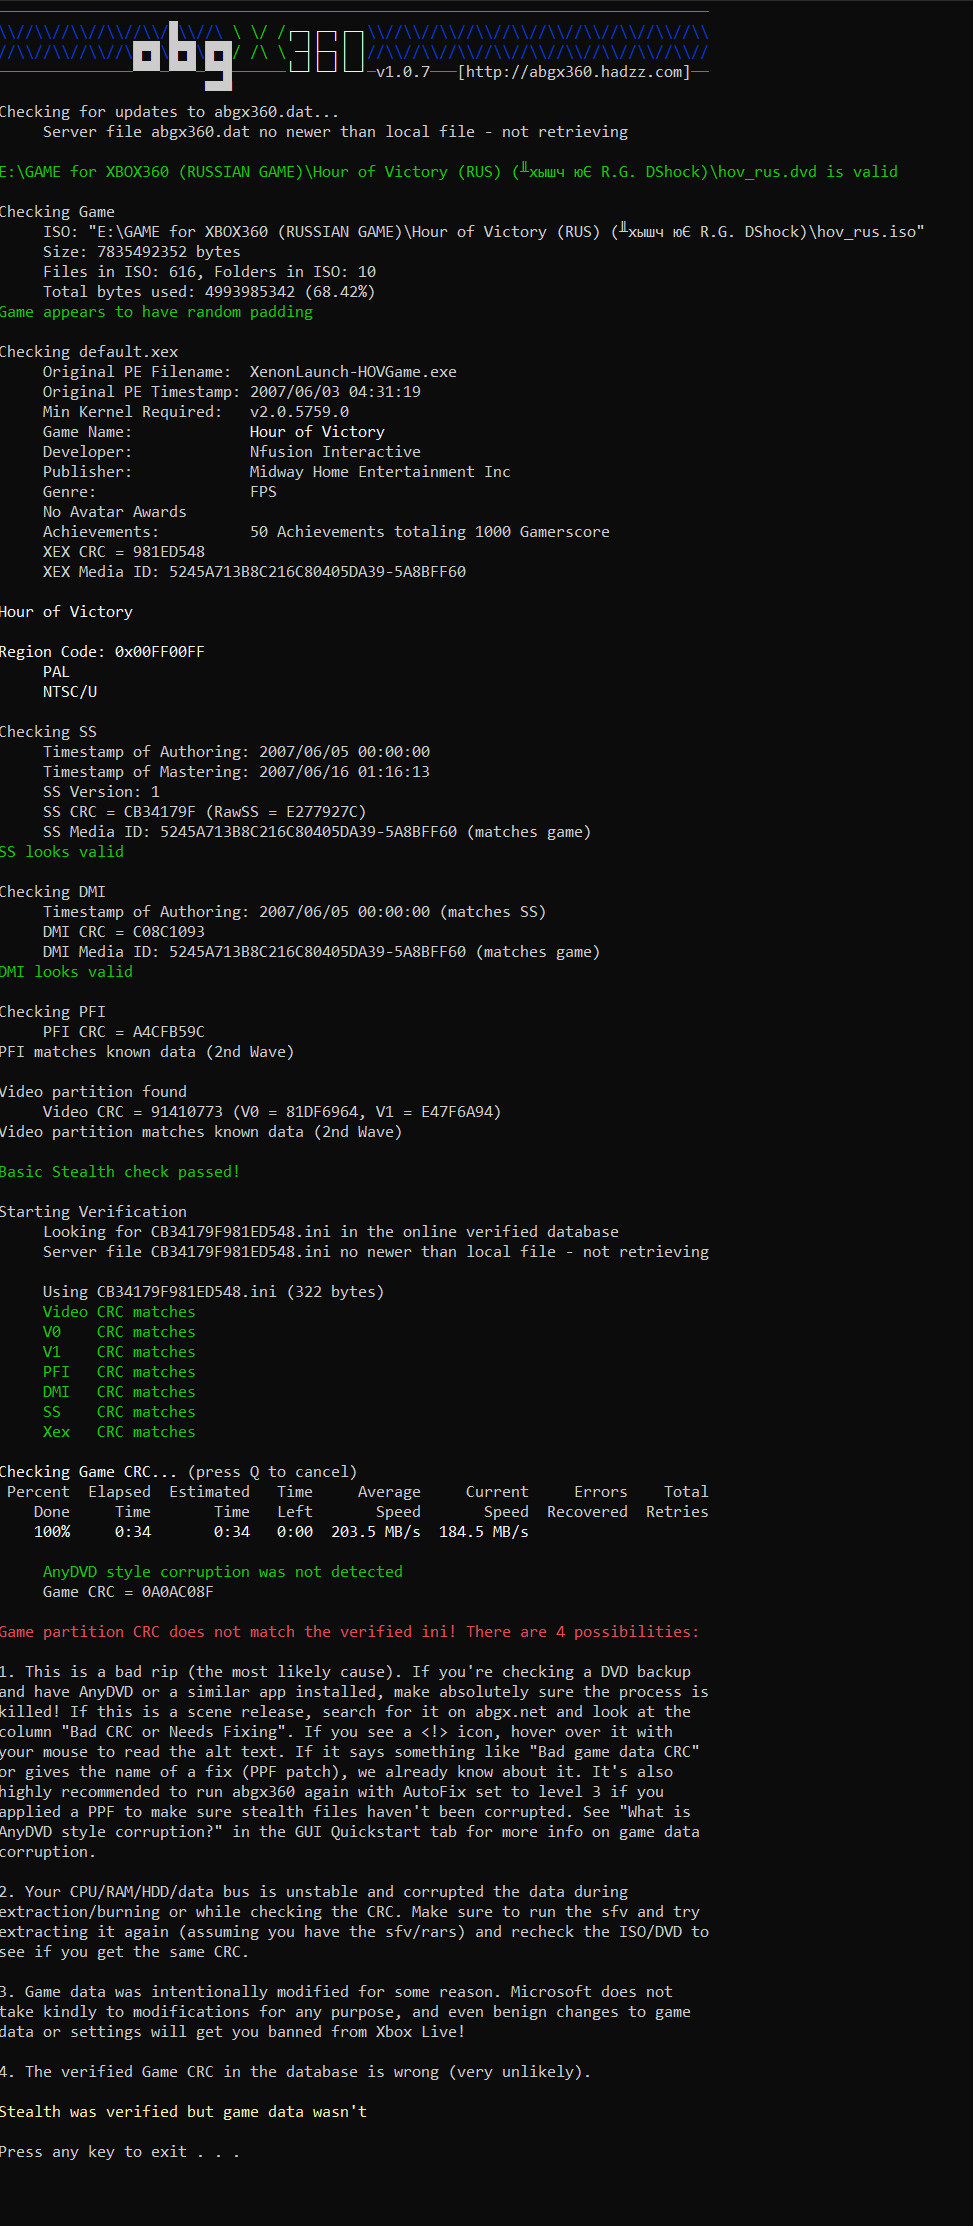Click 'Game CRC = 0A0AC08F'
Image resolution: width=973 pixels, height=2226 pixels.
[128, 1592]
